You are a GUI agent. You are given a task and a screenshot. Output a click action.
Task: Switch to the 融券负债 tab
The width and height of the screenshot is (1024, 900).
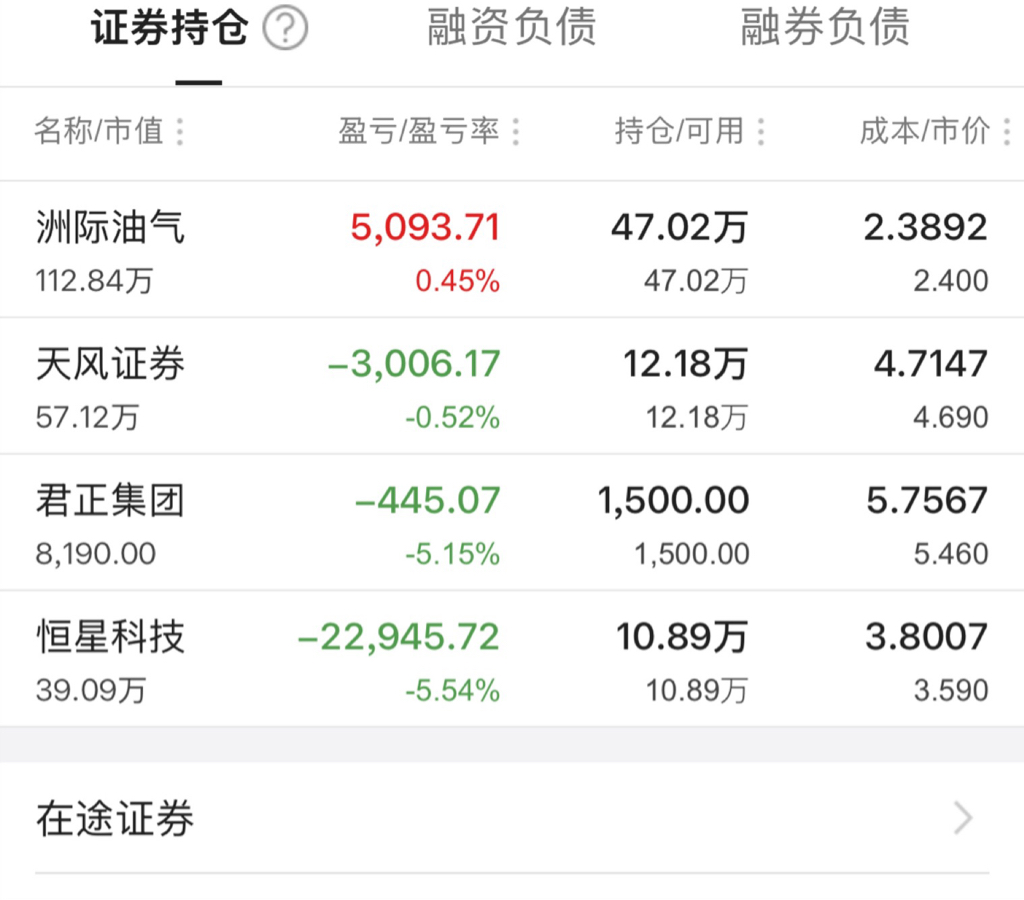(825, 27)
